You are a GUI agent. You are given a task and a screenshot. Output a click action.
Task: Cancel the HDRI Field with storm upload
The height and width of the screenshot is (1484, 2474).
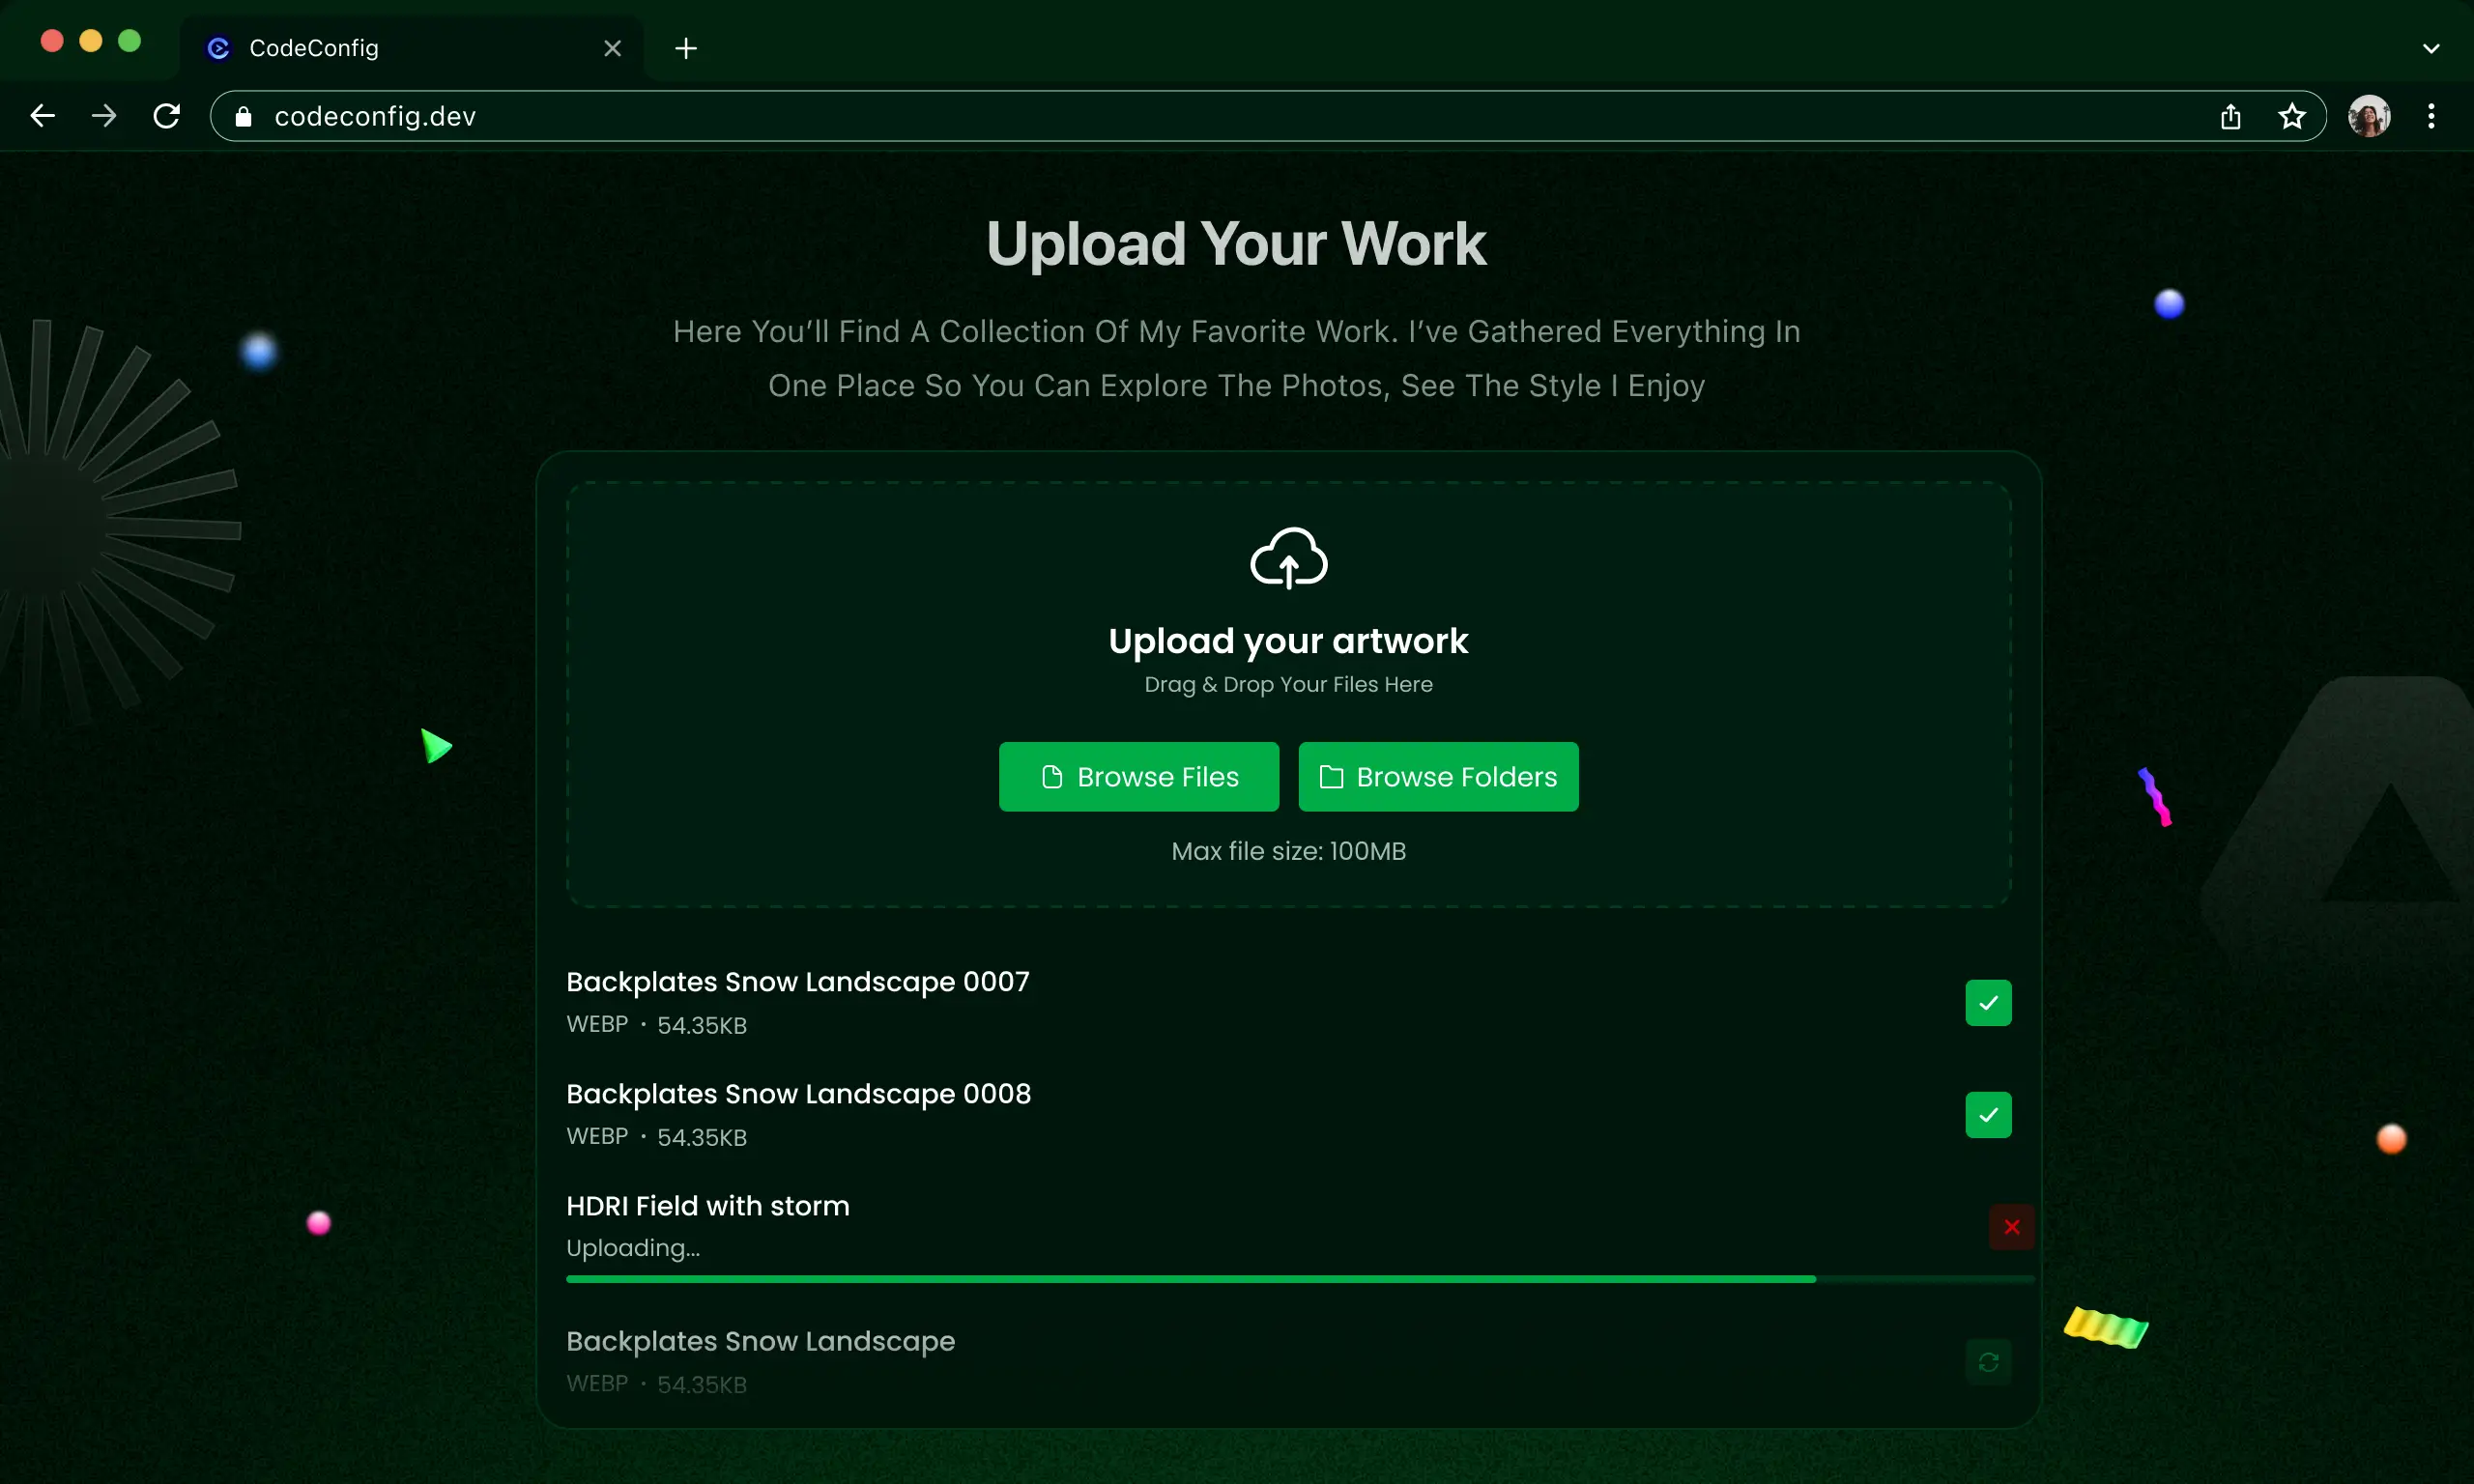coord(2011,1227)
